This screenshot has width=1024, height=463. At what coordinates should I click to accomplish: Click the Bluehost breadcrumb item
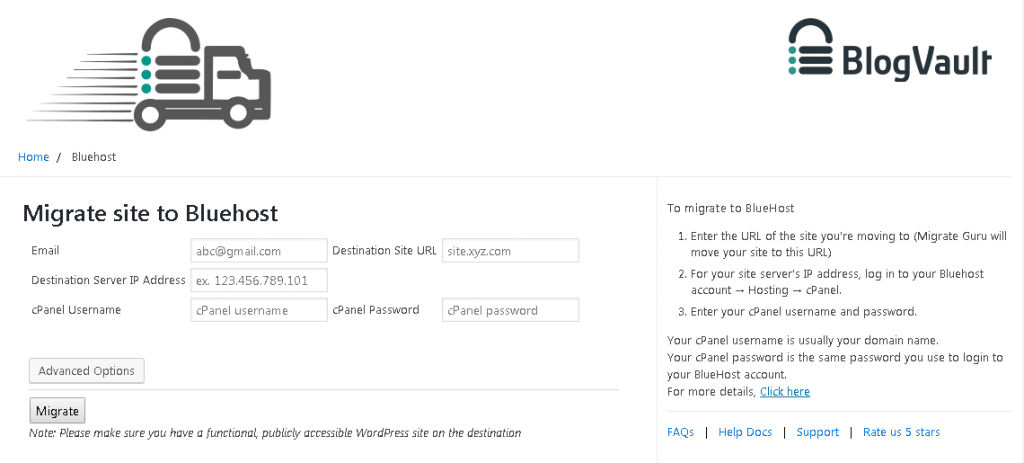[x=94, y=157]
